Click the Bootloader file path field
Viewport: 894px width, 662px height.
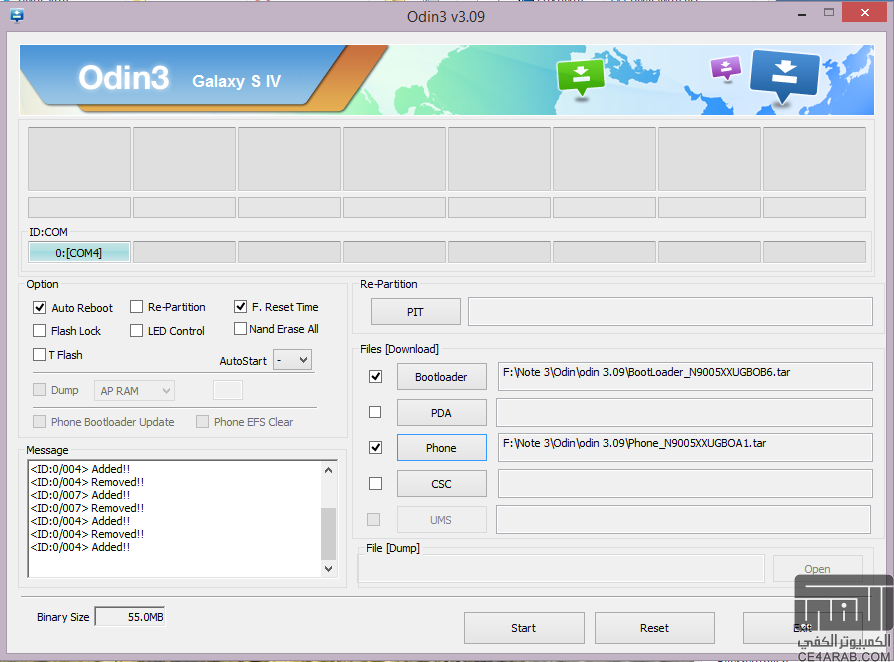[685, 377]
